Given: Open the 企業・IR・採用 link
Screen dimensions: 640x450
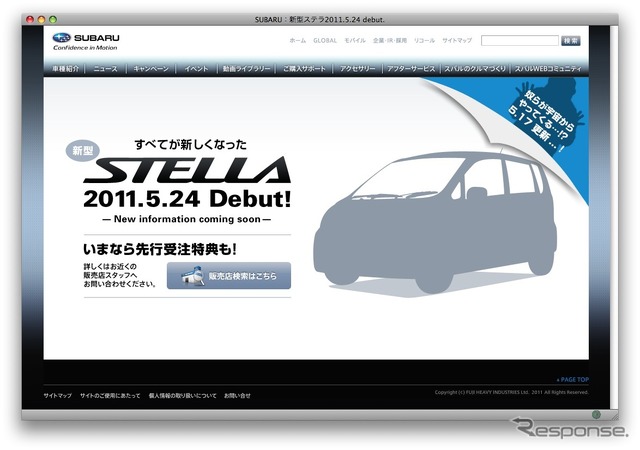Looking at the screenshot, I should point(390,40).
